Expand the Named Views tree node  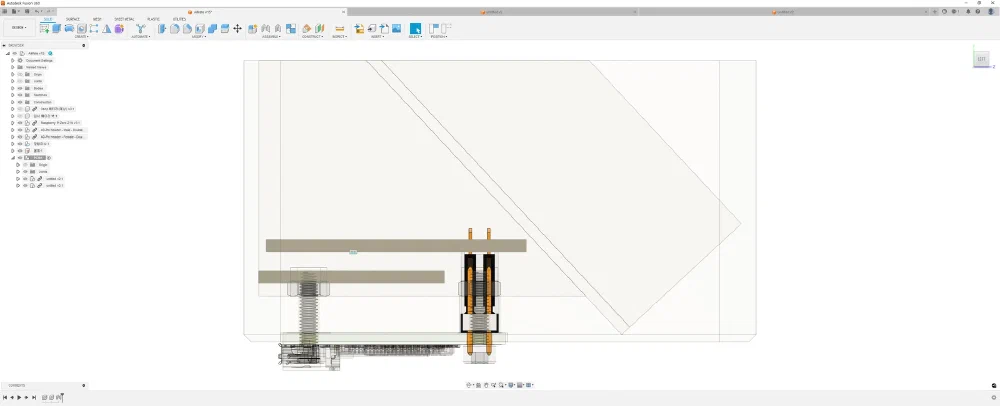coord(13,67)
